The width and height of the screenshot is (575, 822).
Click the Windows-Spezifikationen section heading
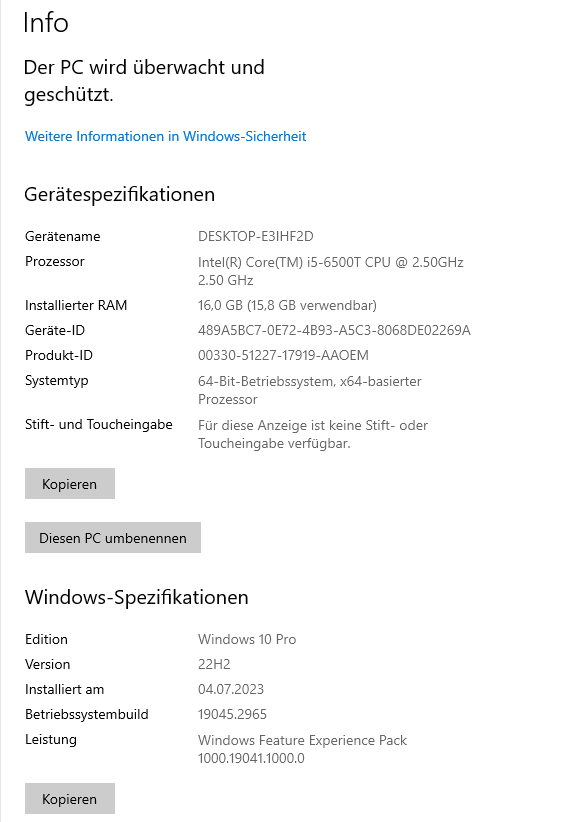point(136,598)
